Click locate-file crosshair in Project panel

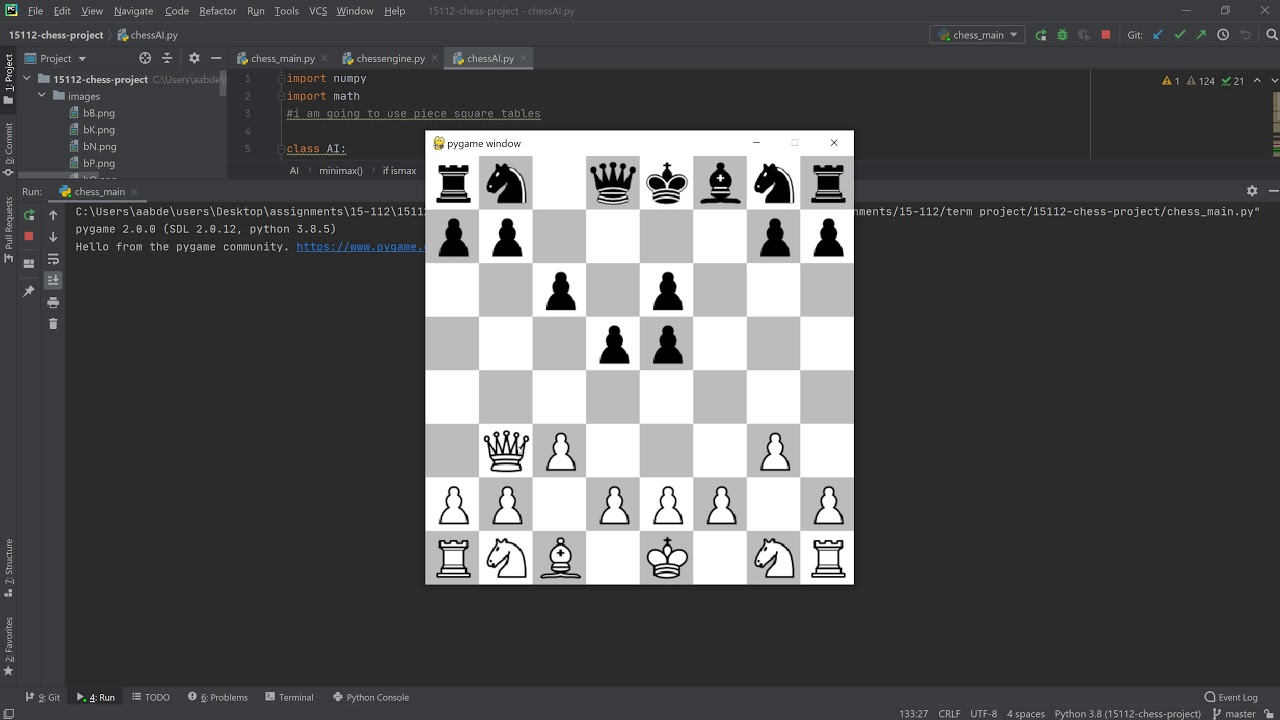[x=145, y=58]
